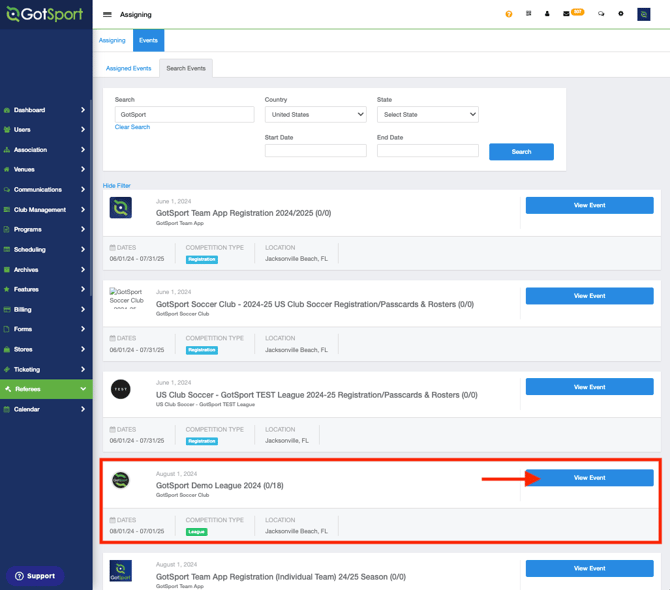
Task: Click the GotSport Demo League logo thumbnail
Action: (120, 480)
